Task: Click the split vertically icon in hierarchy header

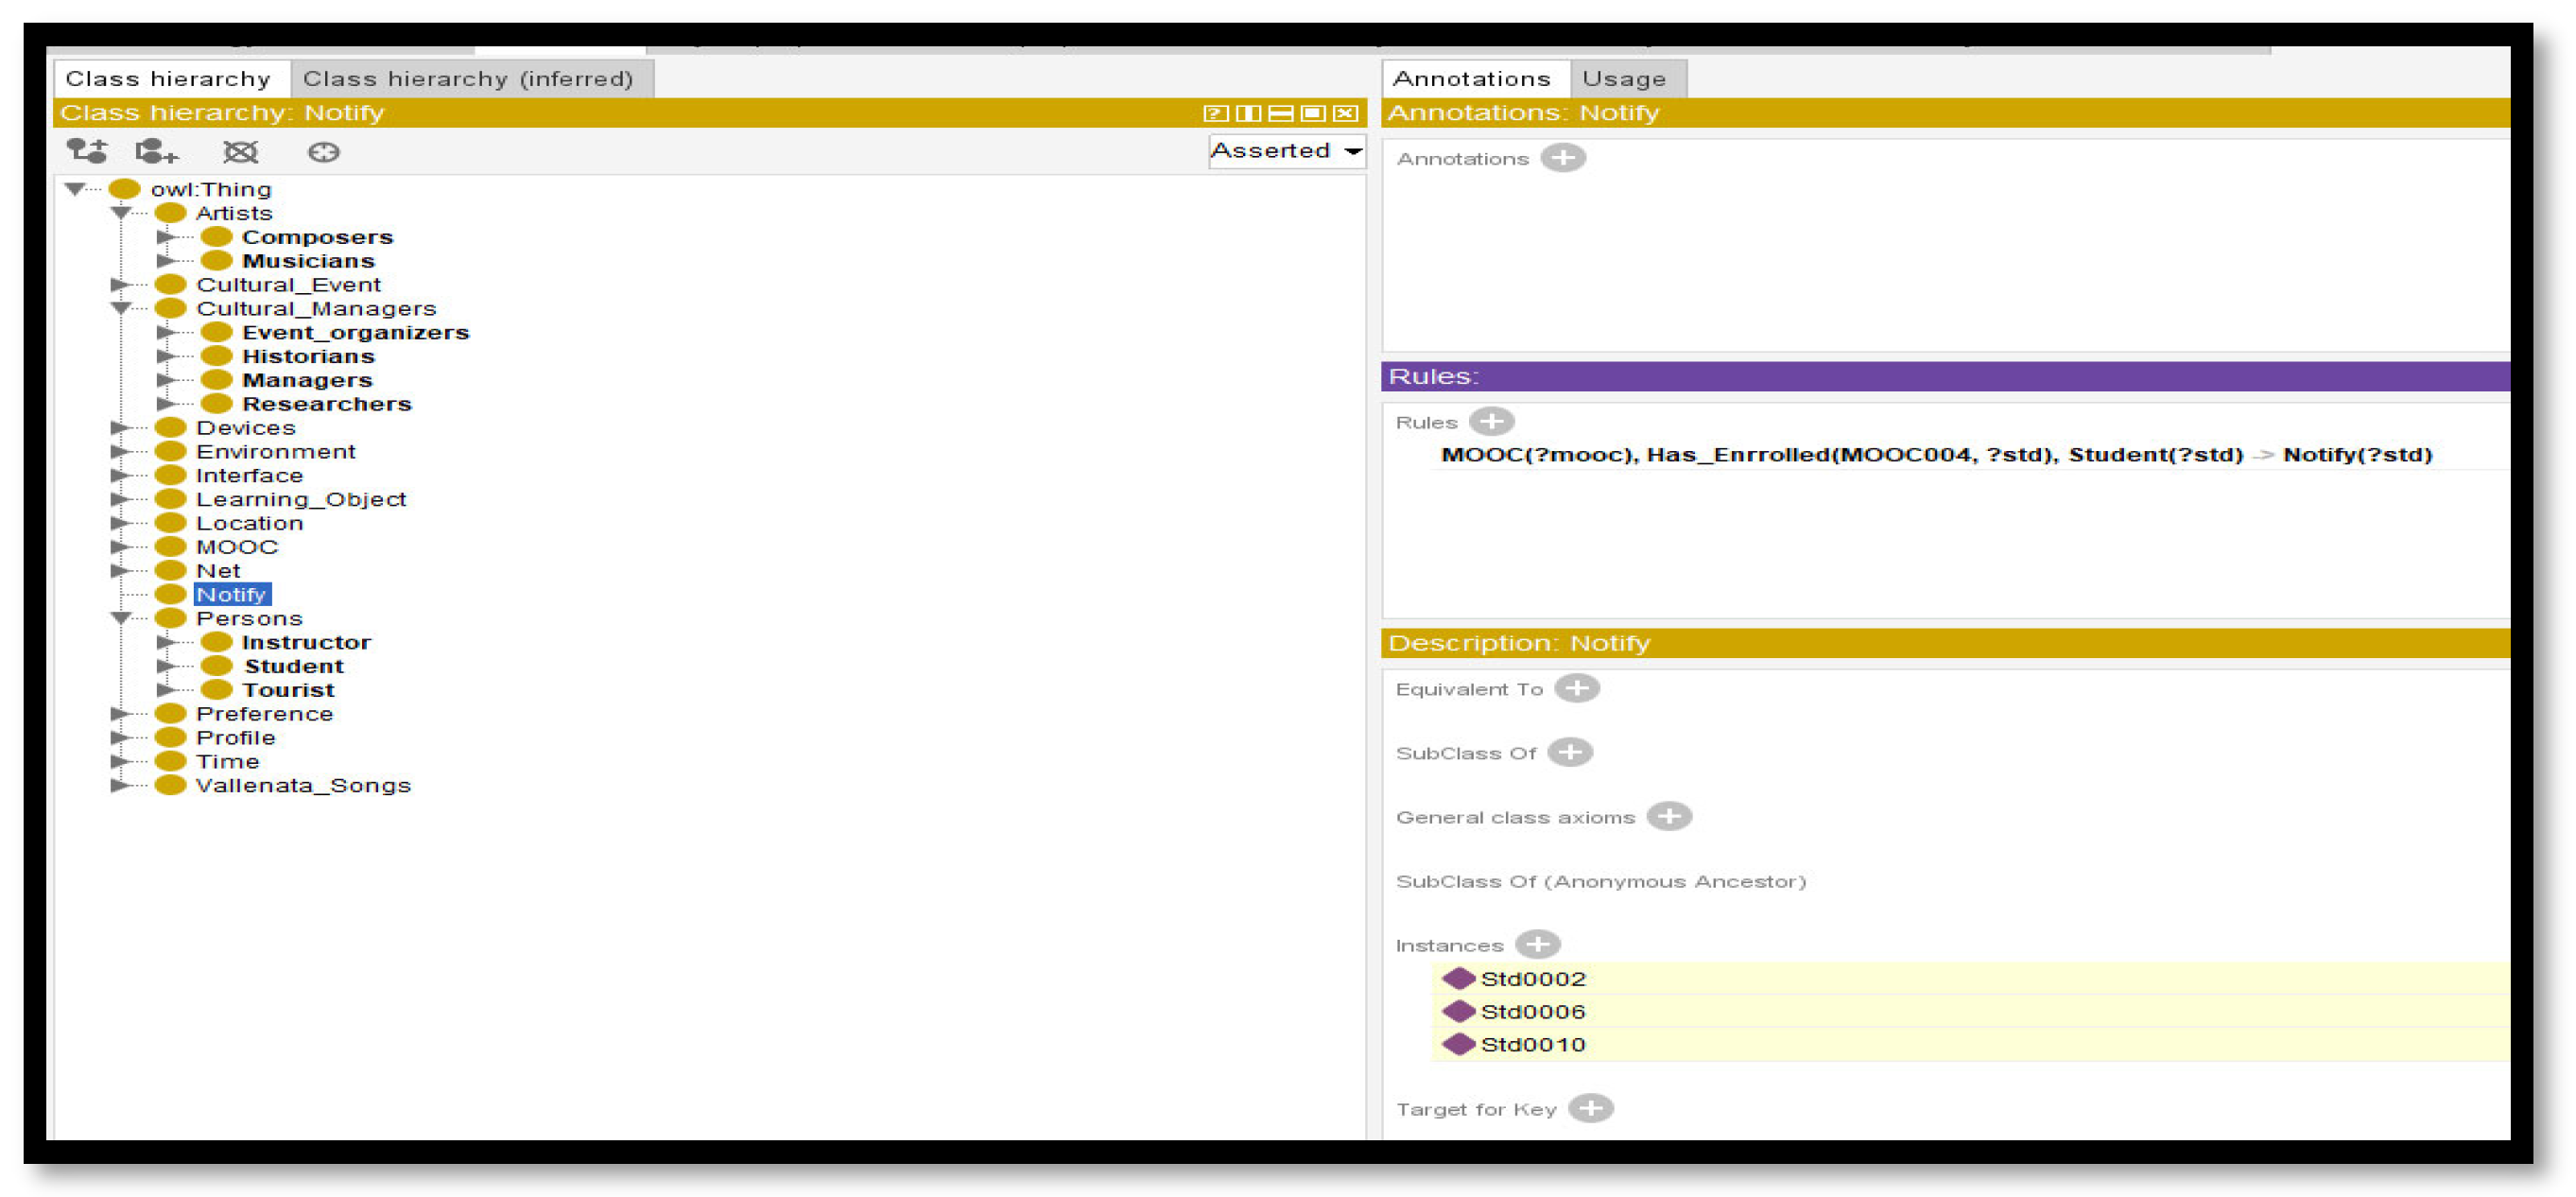Action: coord(1247,113)
